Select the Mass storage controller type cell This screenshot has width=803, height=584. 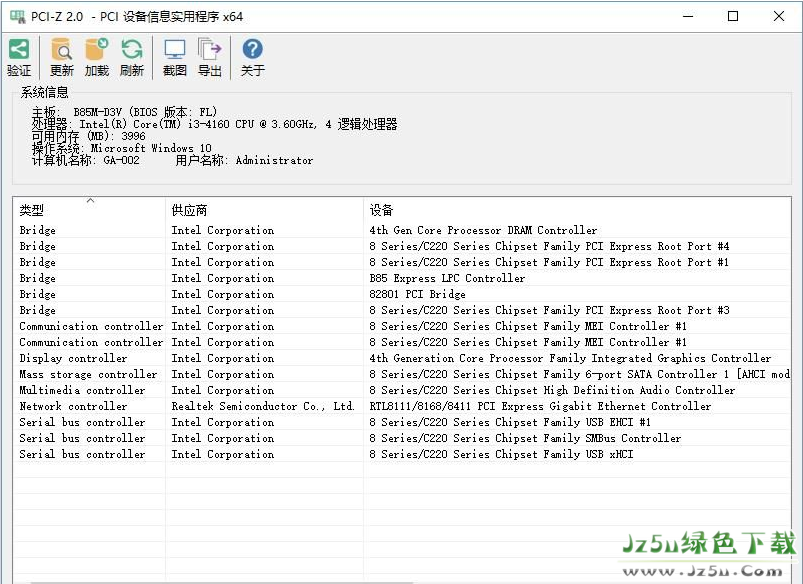click(88, 374)
